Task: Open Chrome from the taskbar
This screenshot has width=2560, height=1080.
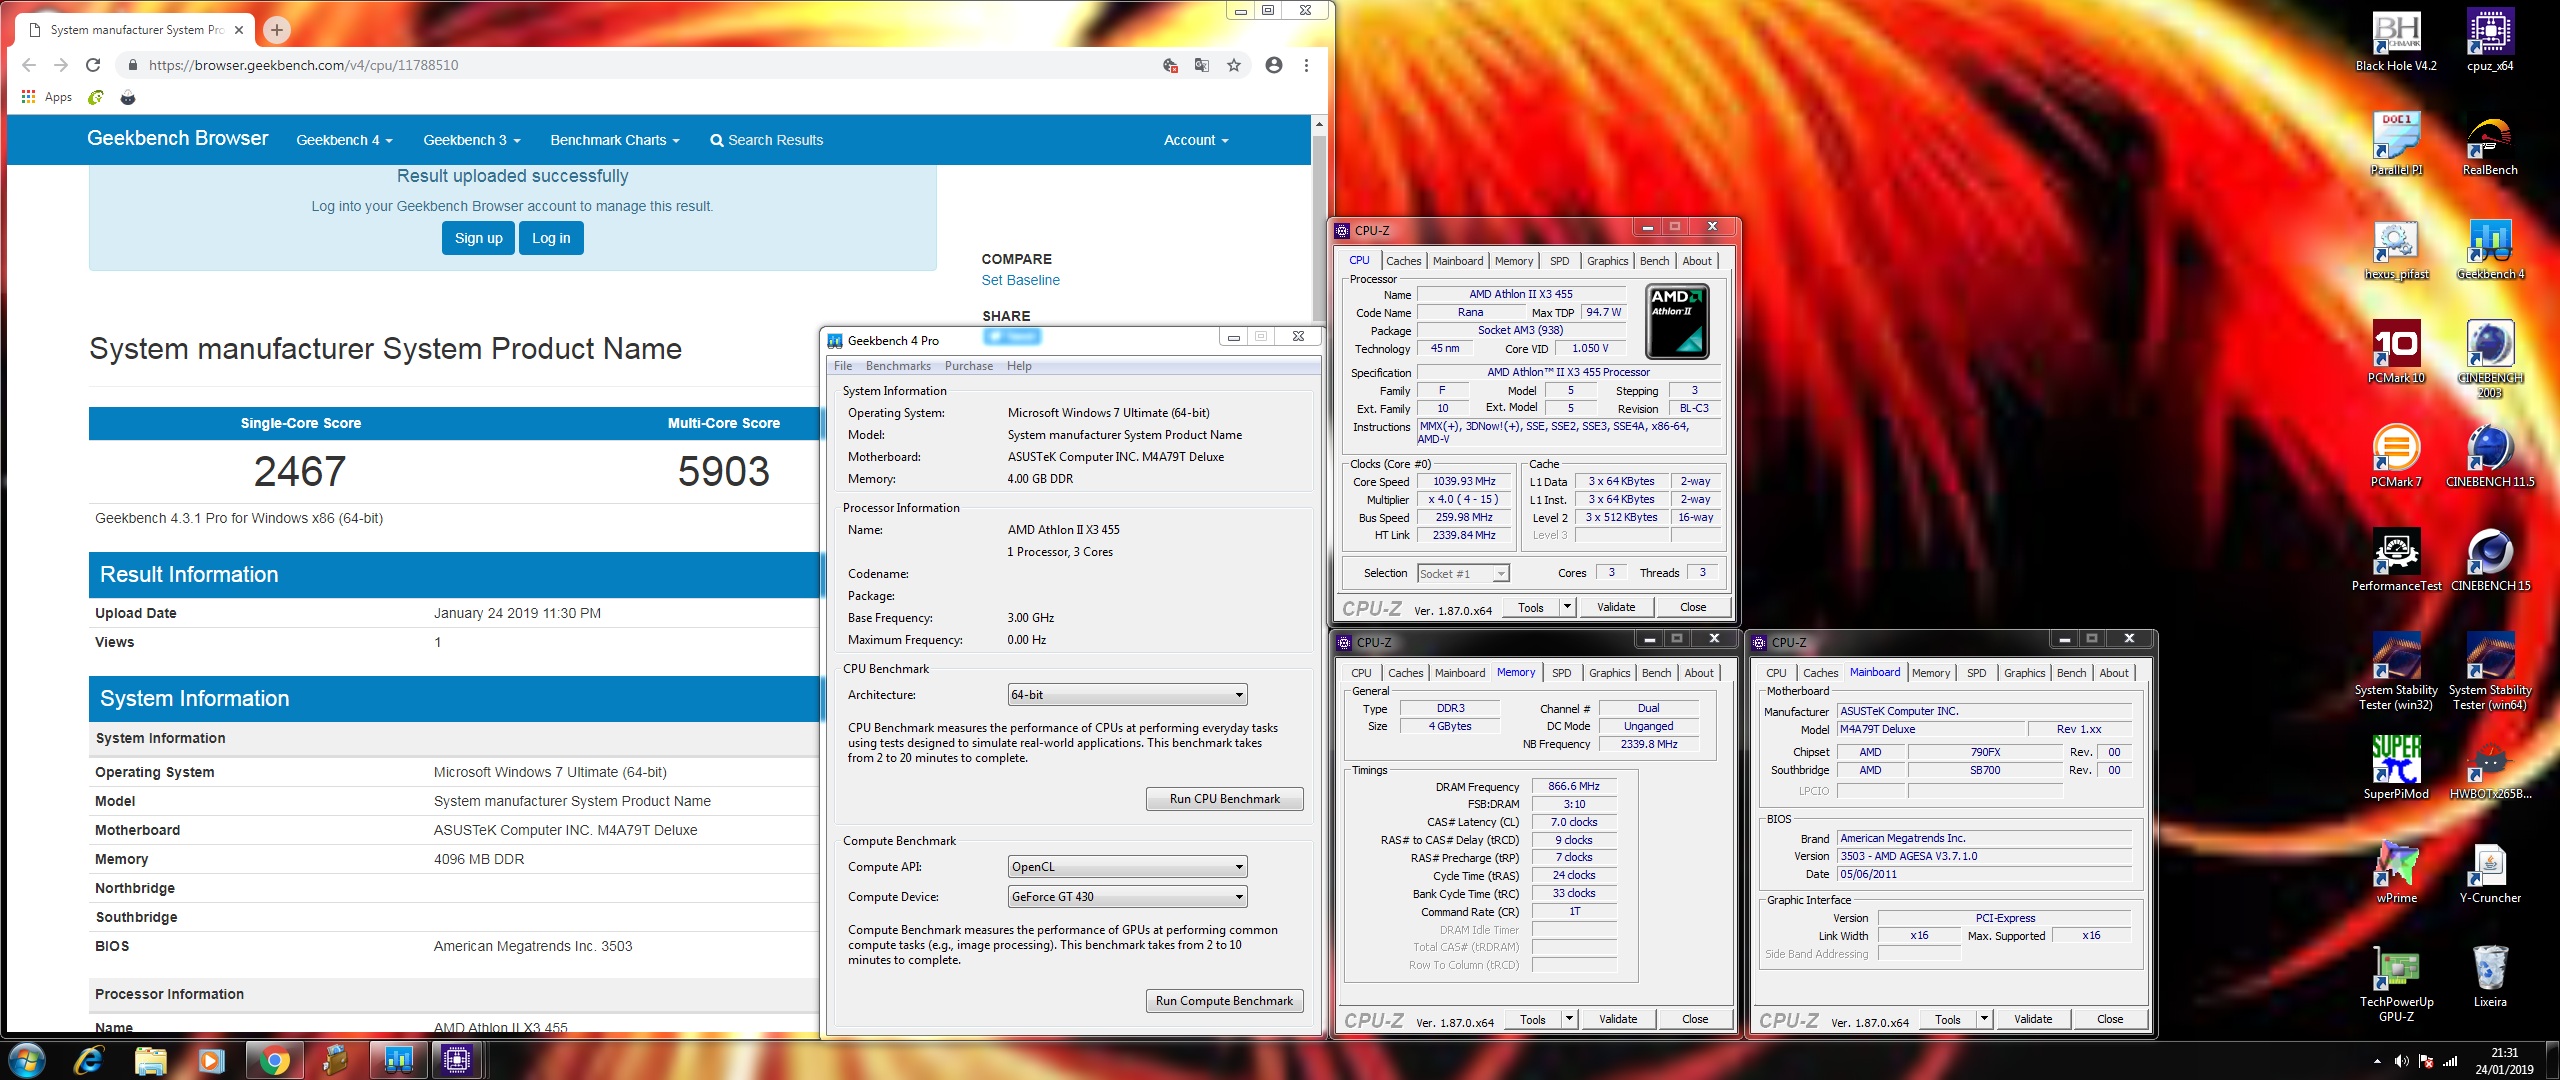Action: [x=273, y=1059]
